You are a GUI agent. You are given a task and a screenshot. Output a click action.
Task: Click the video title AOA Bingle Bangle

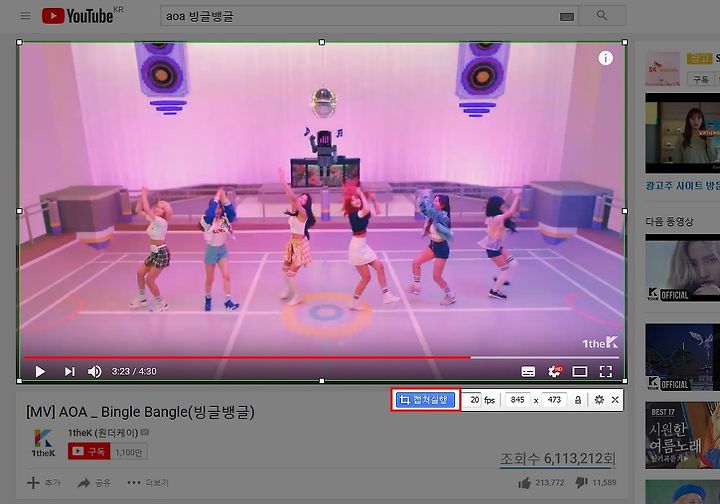coord(140,412)
